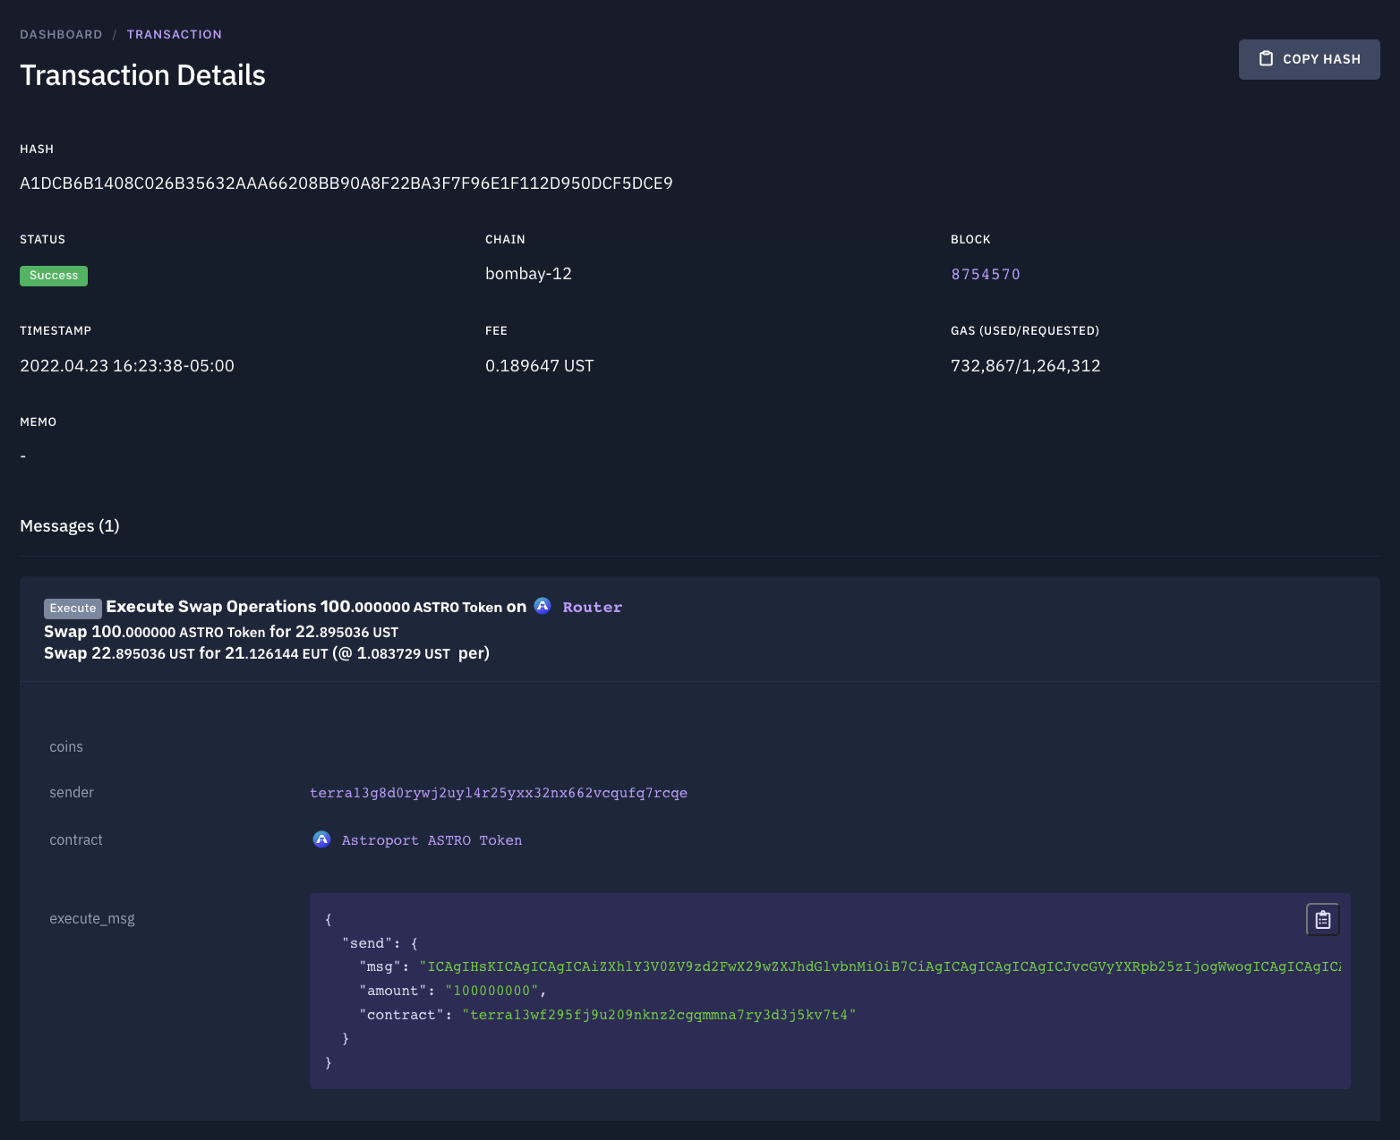Click the Transaction Details page title
Viewport: 1400px width, 1140px height.
pos(143,75)
